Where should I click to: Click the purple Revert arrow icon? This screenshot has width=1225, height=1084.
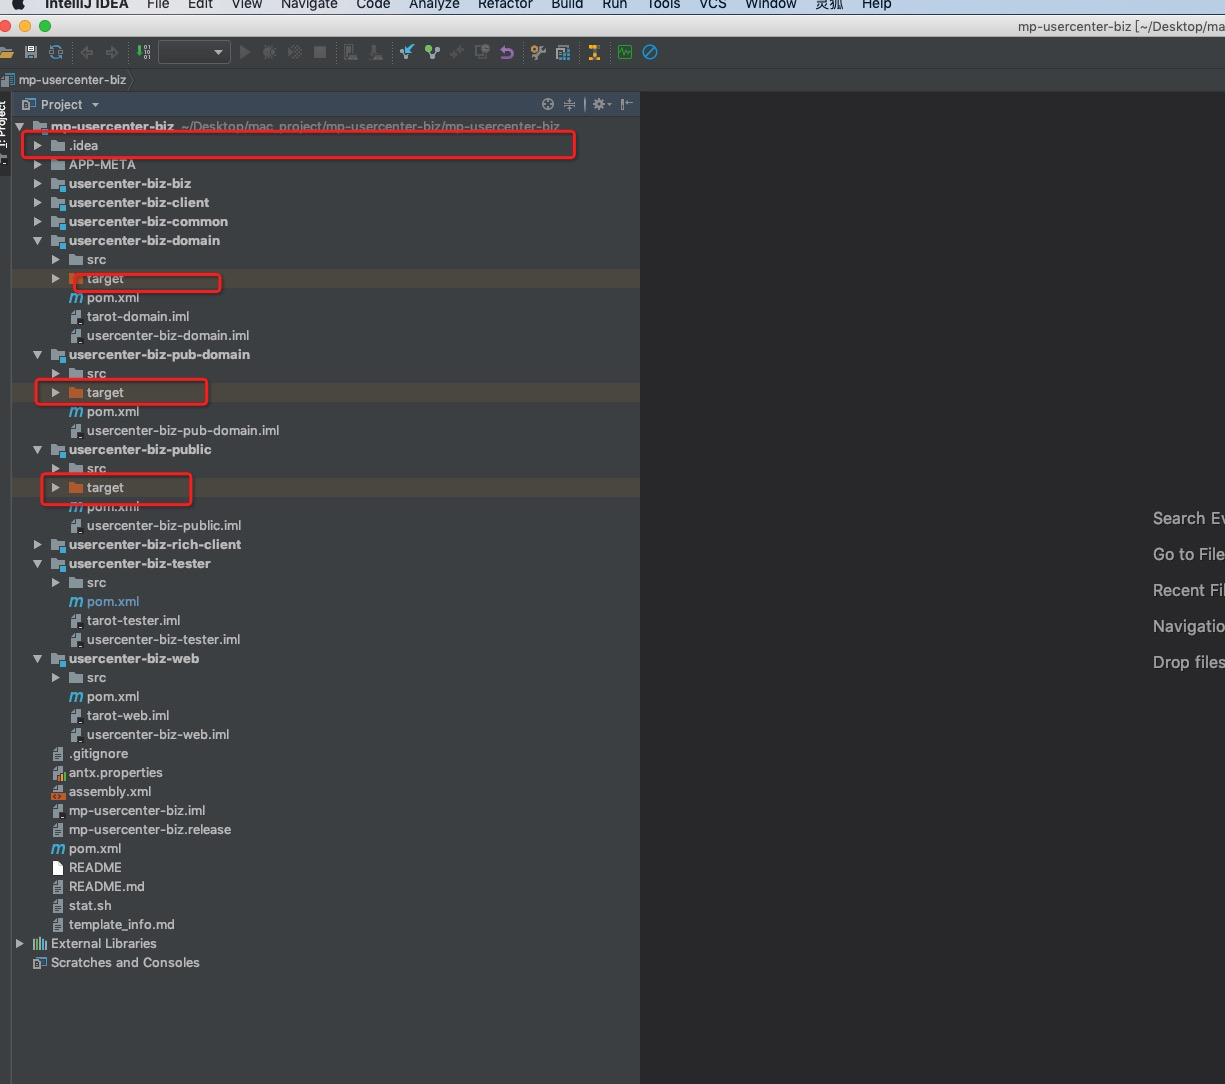click(x=507, y=52)
